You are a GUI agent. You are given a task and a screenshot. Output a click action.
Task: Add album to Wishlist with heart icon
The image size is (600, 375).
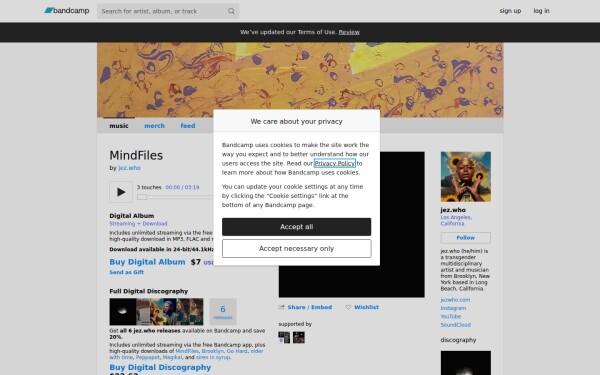click(362, 307)
